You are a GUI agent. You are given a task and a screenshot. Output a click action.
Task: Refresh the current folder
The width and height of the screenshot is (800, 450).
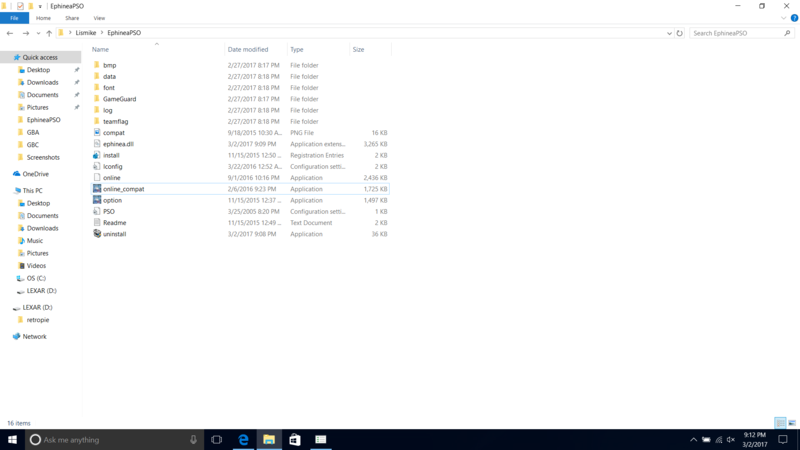click(x=680, y=33)
